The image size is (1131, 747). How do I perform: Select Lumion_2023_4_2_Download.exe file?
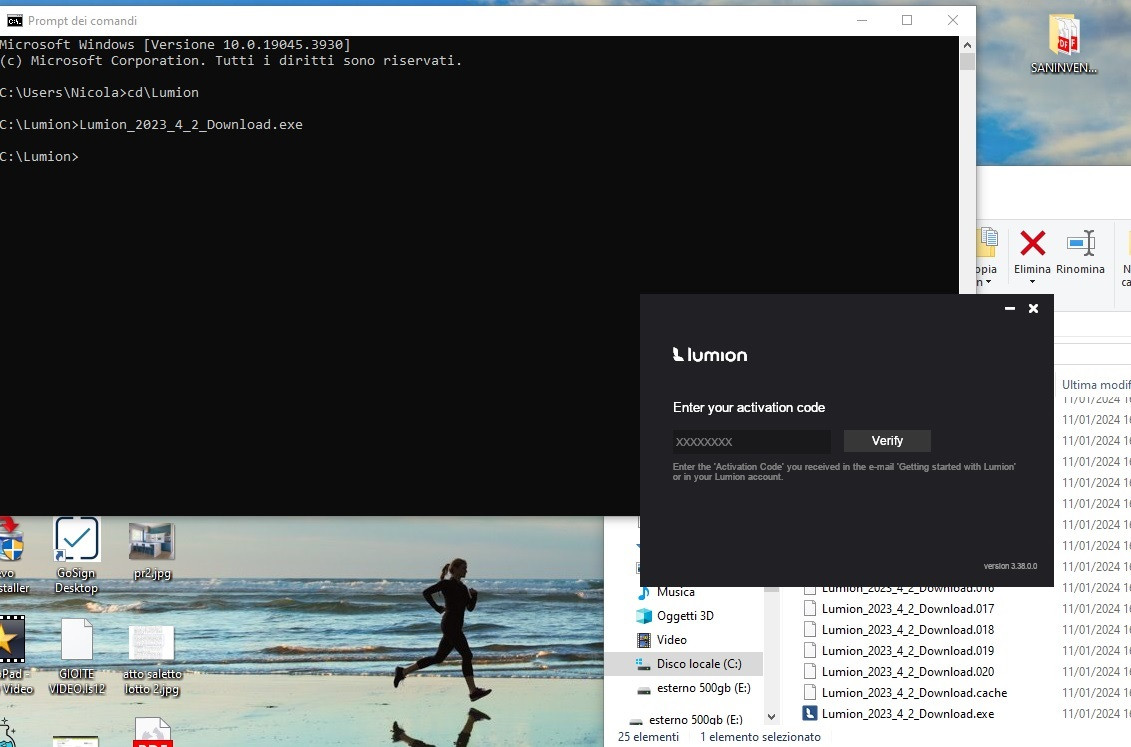[907, 713]
